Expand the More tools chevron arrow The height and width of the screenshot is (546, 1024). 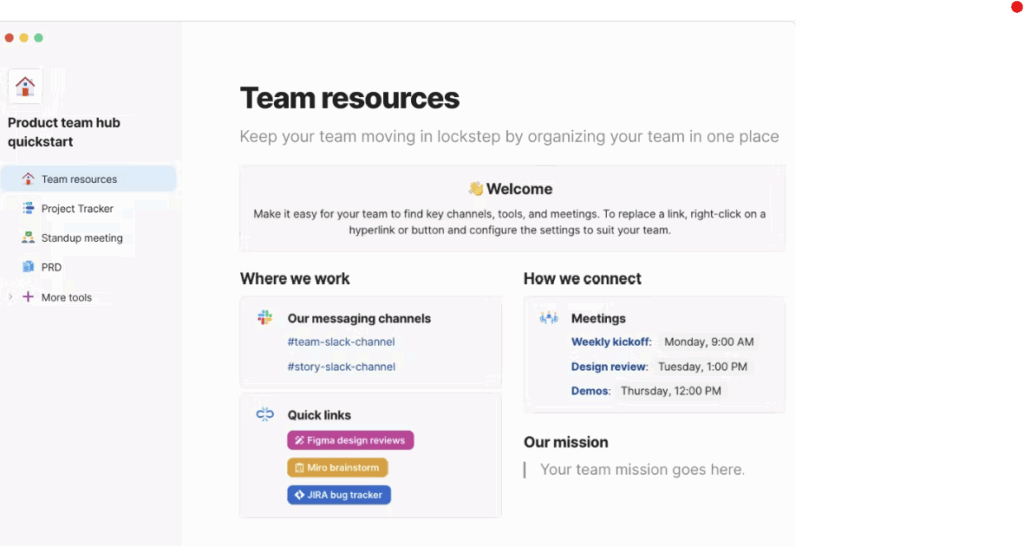tap(11, 297)
